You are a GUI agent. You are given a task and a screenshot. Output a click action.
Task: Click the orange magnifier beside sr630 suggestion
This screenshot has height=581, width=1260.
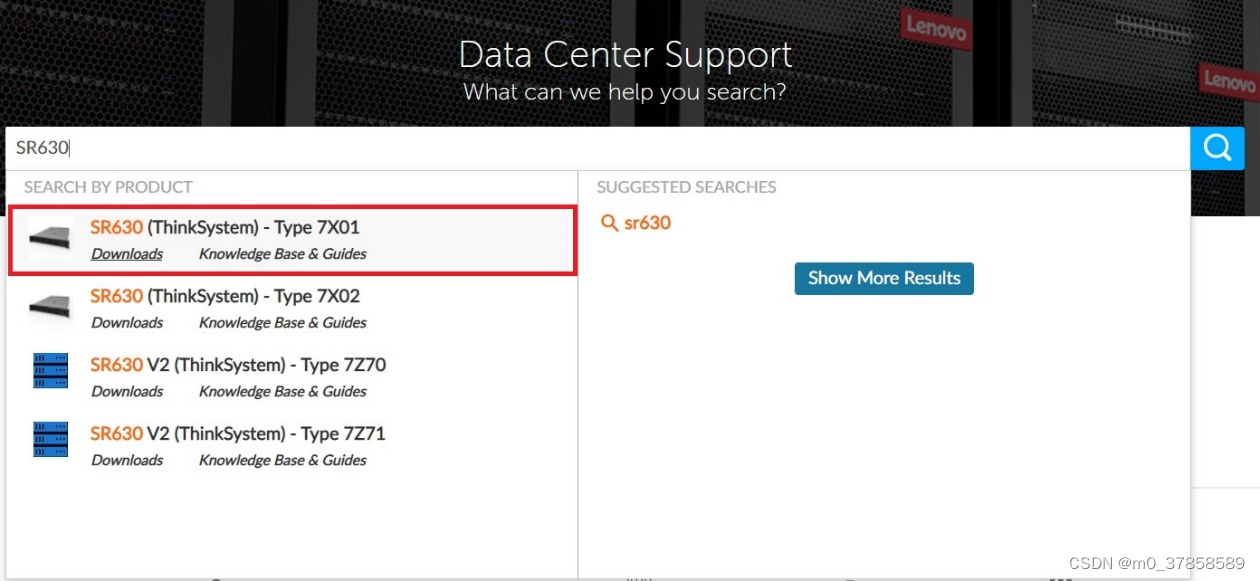(x=608, y=223)
